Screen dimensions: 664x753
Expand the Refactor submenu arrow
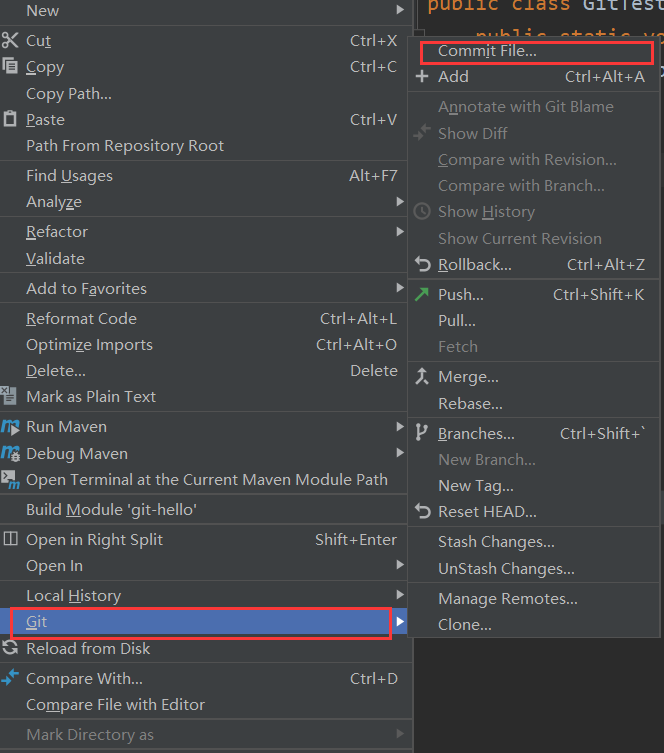point(399,231)
